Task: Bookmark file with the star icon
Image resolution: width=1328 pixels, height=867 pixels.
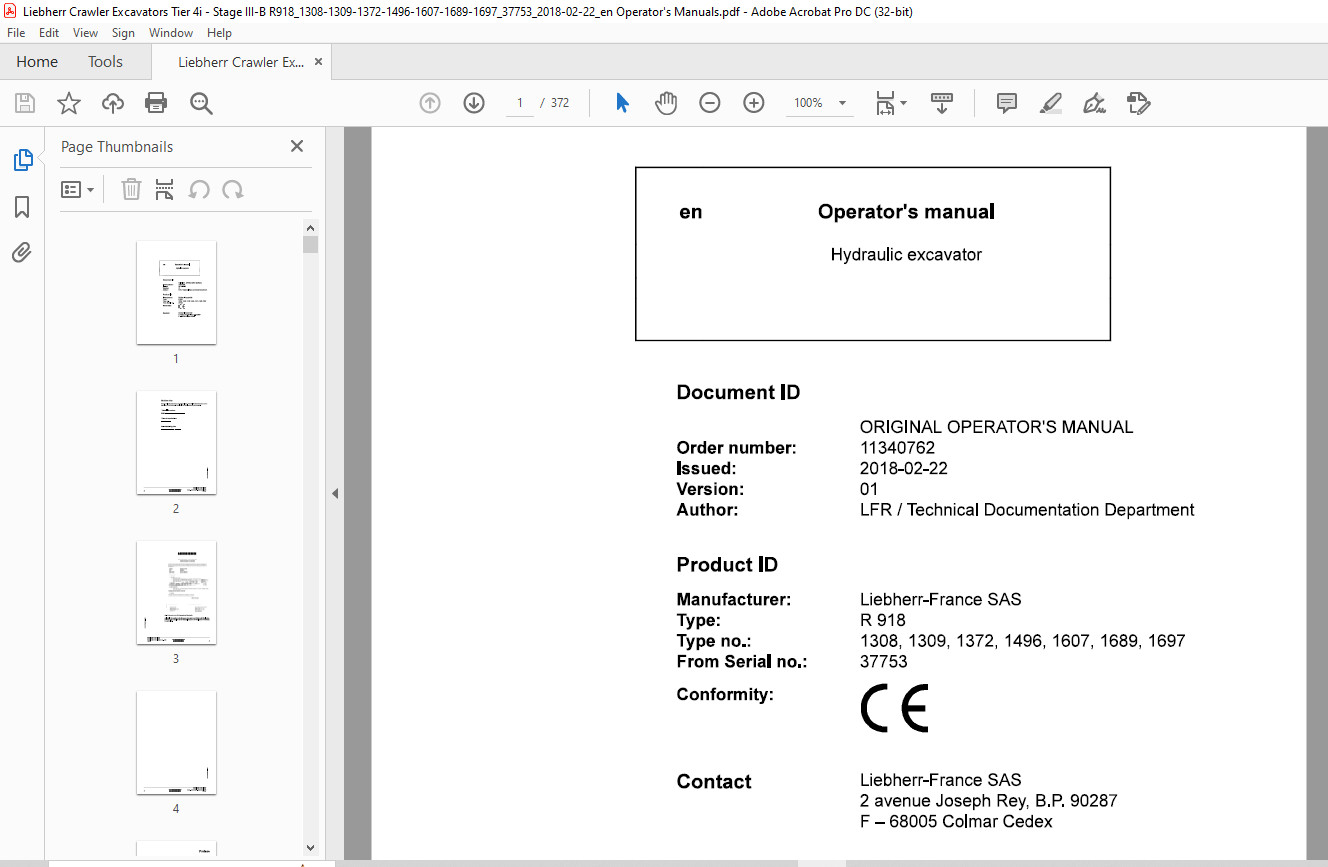Action: click(68, 103)
